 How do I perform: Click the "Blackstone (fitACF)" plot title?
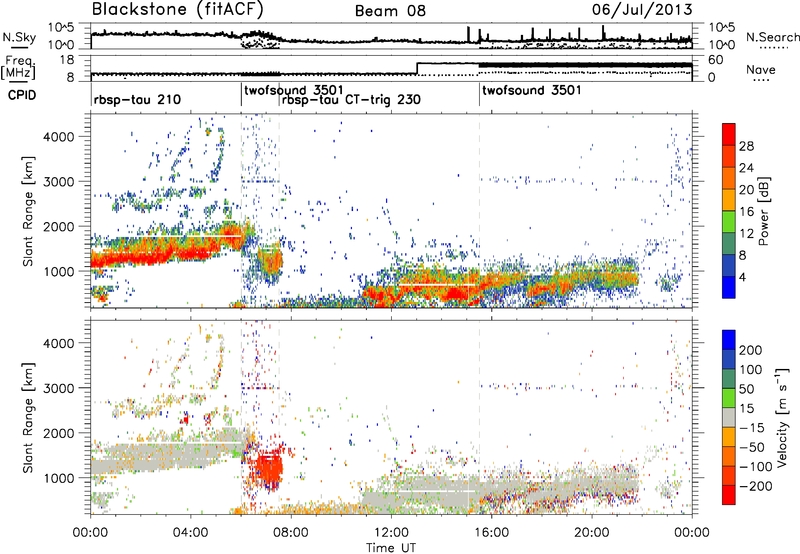[x=177, y=9]
